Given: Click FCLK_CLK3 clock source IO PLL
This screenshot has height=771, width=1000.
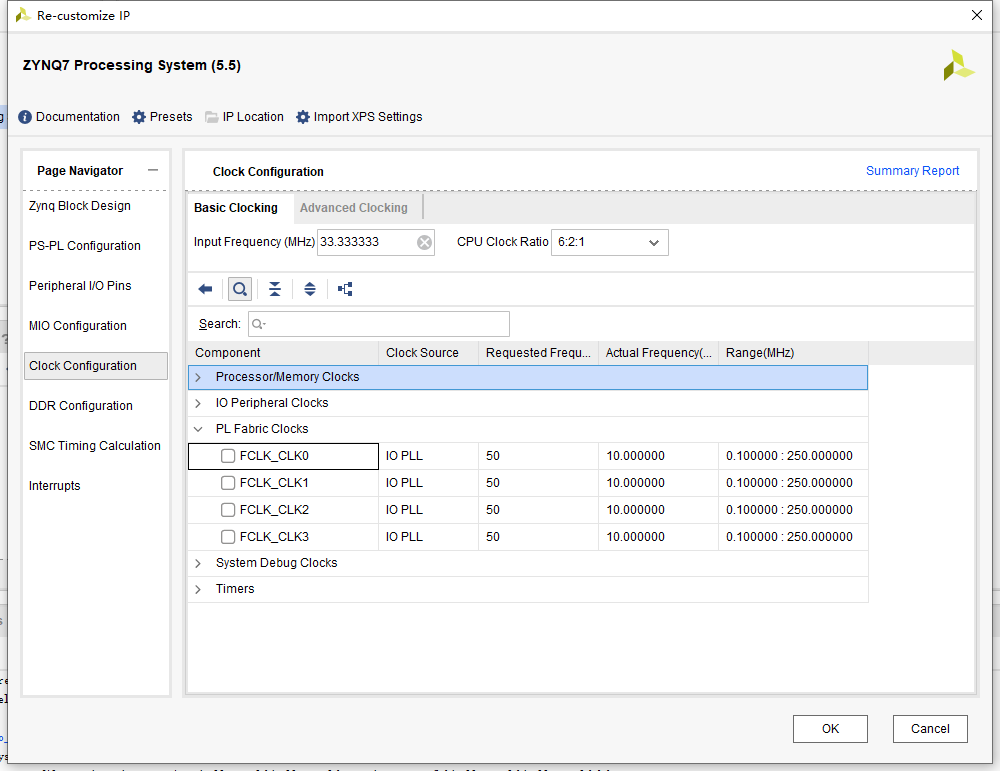Looking at the screenshot, I should point(429,536).
